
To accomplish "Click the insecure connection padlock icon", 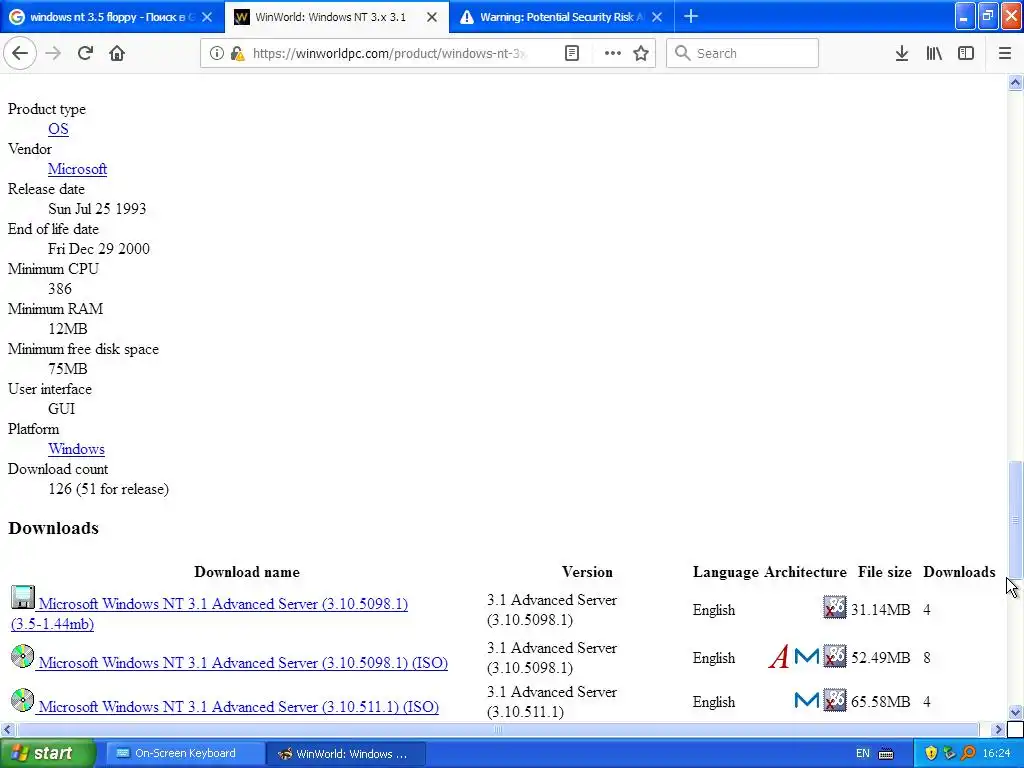I will click(x=238, y=54).
